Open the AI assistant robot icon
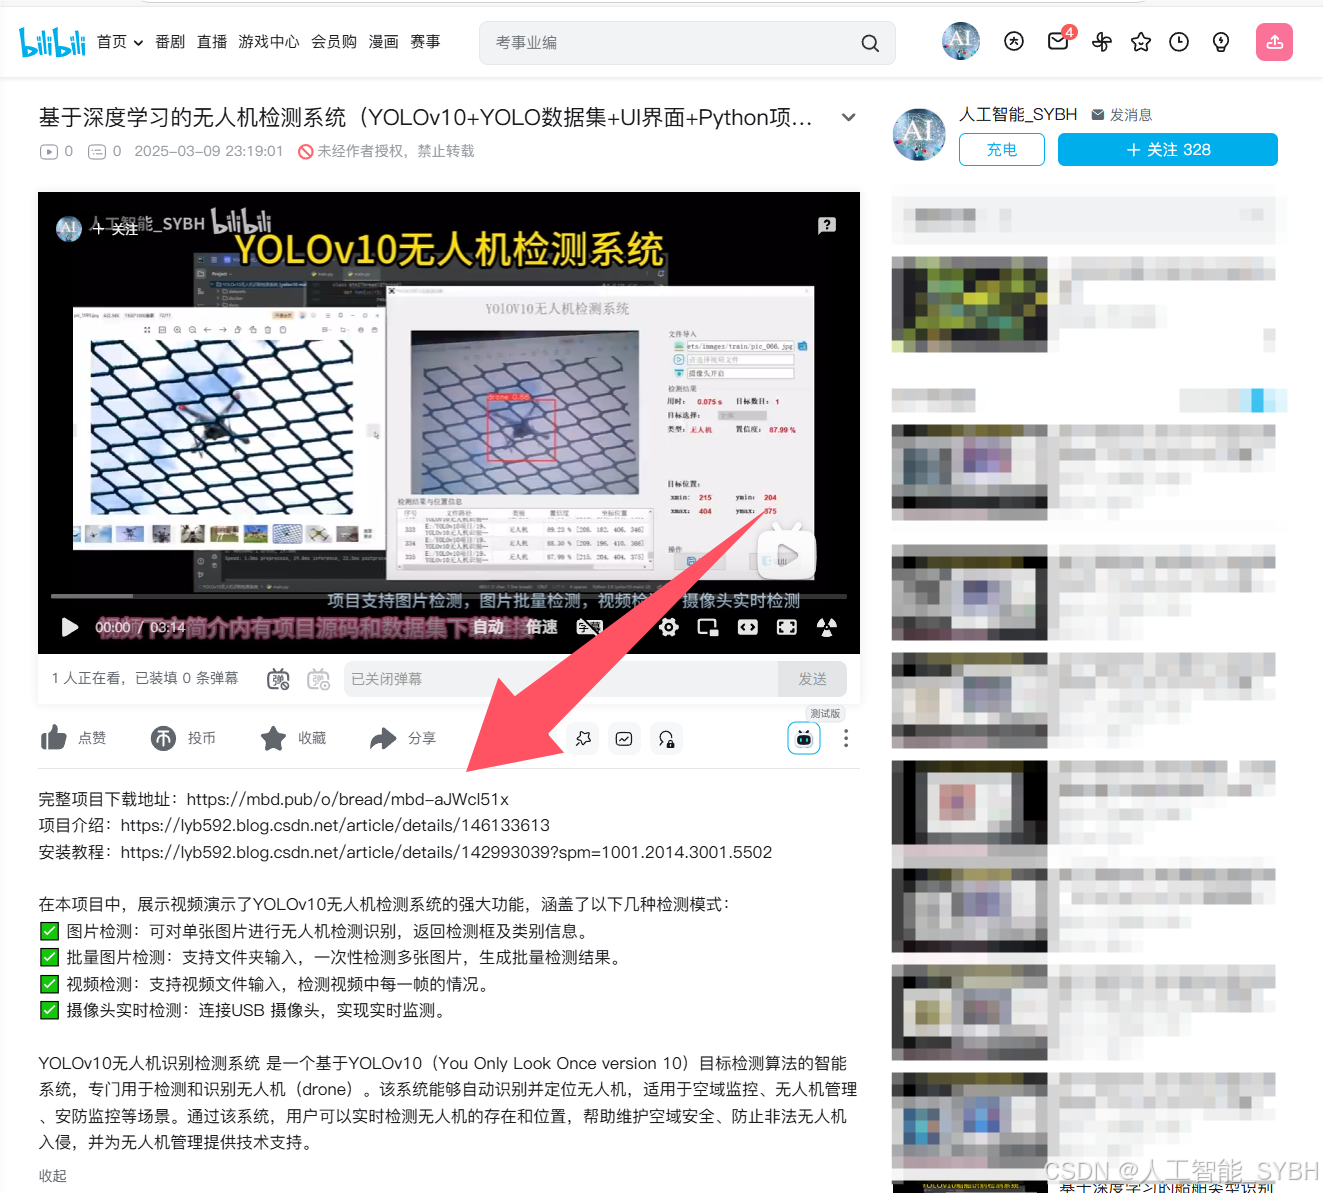Screen dimensions: 1323x1193 [804, 738]
